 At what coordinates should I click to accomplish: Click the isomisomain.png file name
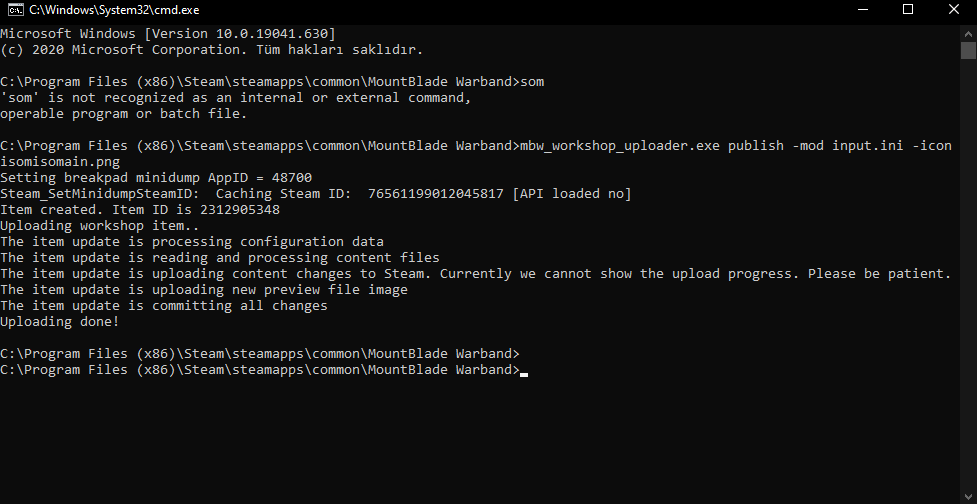coord(60,162)
